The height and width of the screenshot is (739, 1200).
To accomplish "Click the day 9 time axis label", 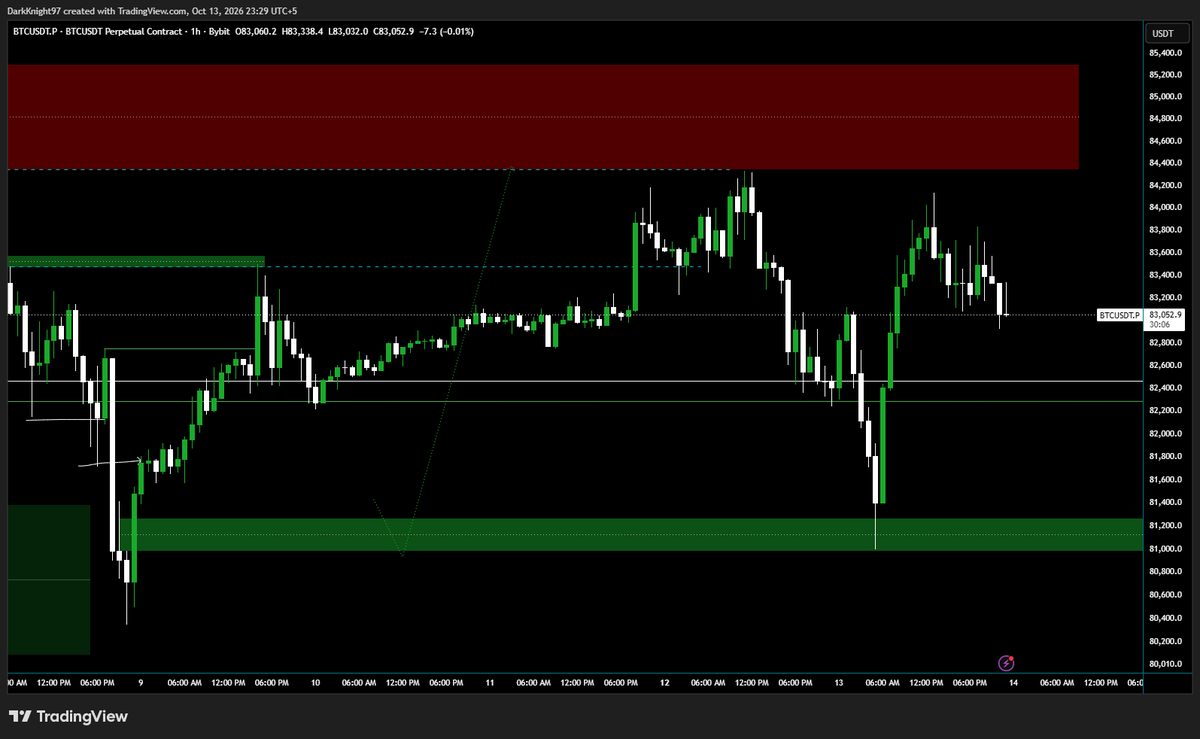I will pos(141,683).
